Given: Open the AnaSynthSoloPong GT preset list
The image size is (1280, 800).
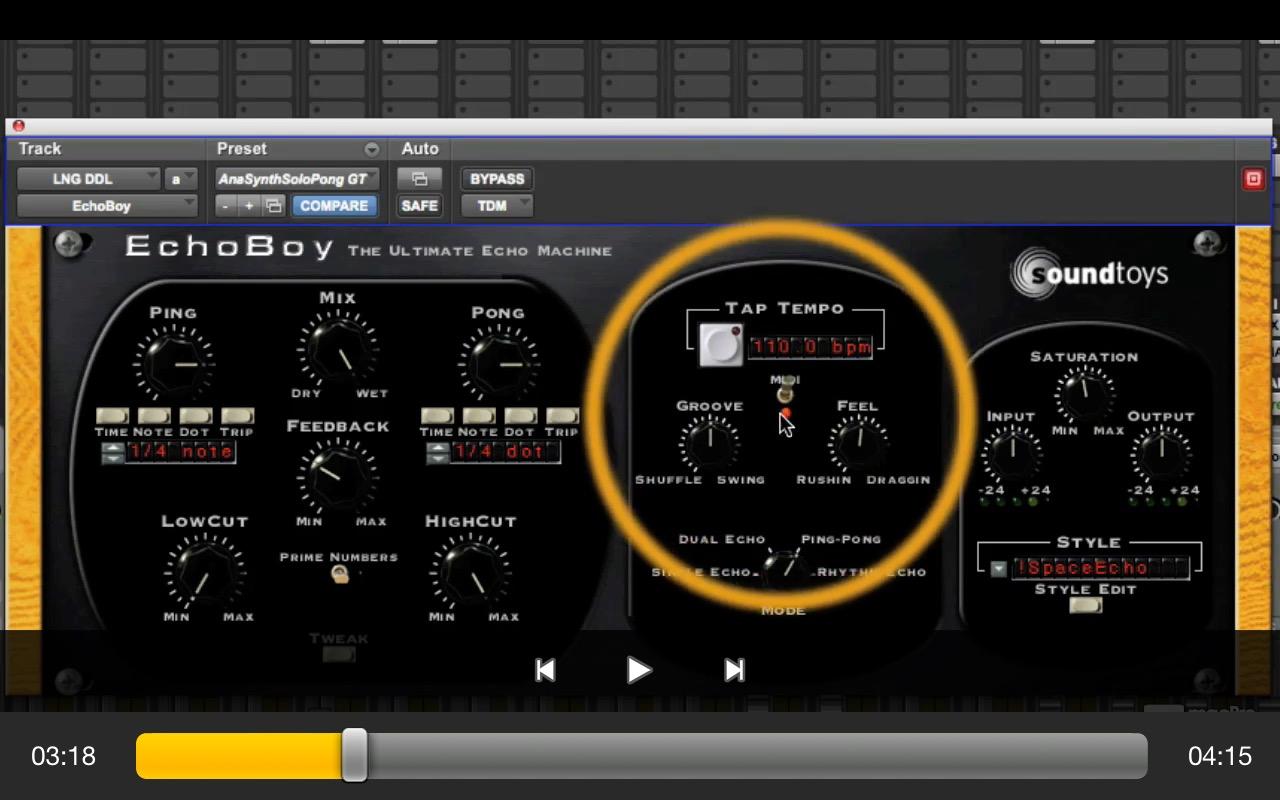Looking at the screenshot, I should 297,179.
